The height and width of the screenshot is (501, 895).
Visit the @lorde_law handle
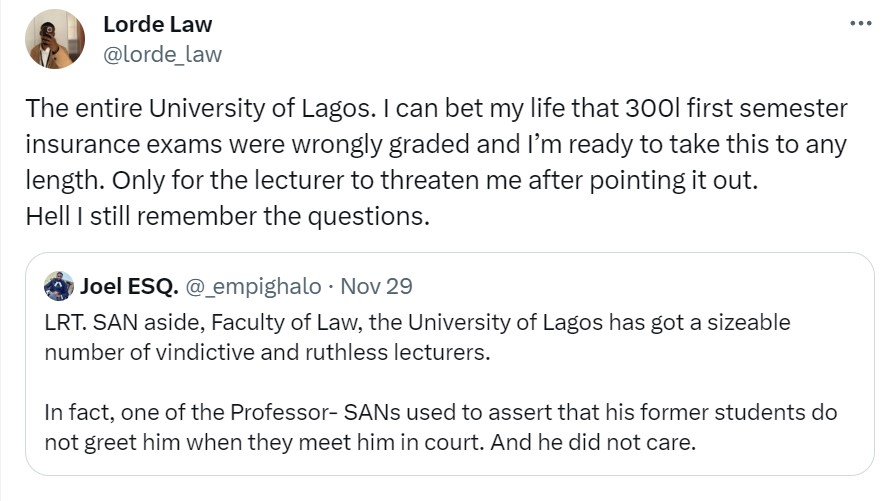click(162, 54)
